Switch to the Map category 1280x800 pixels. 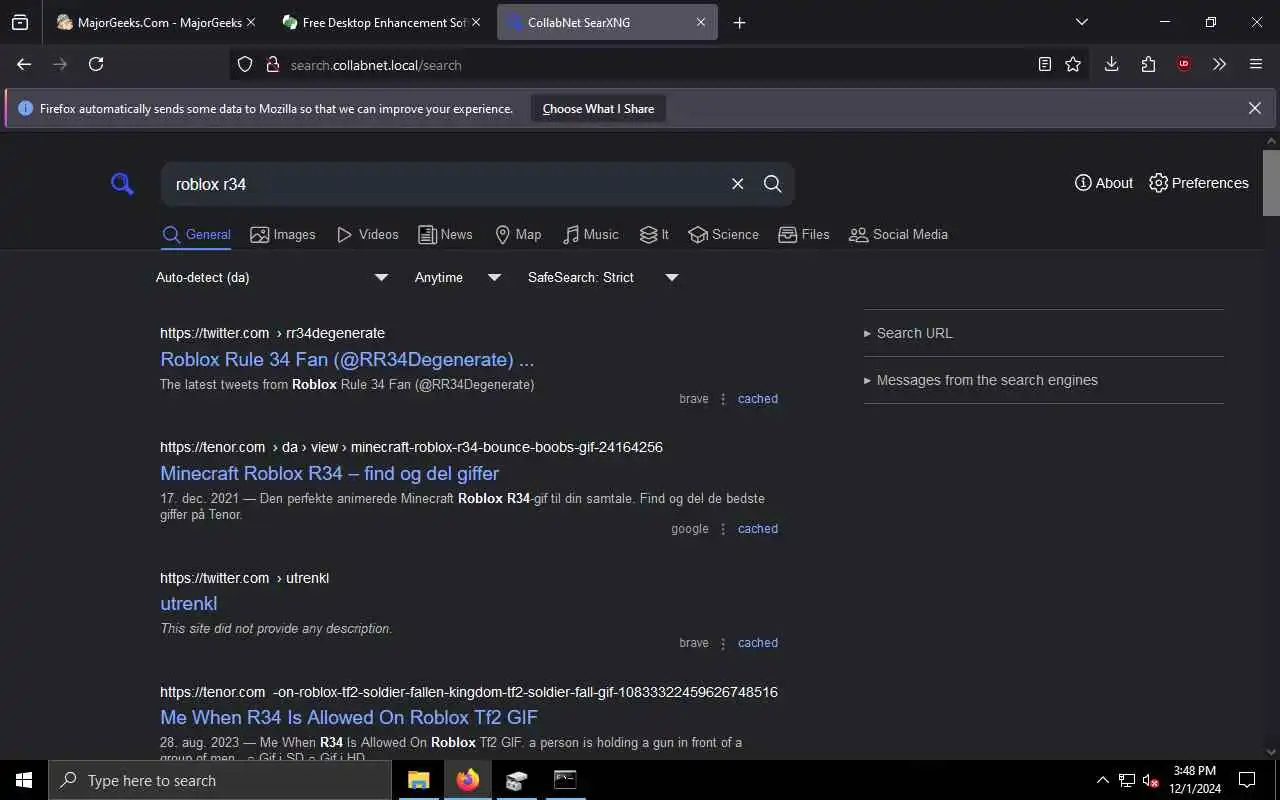518,235
